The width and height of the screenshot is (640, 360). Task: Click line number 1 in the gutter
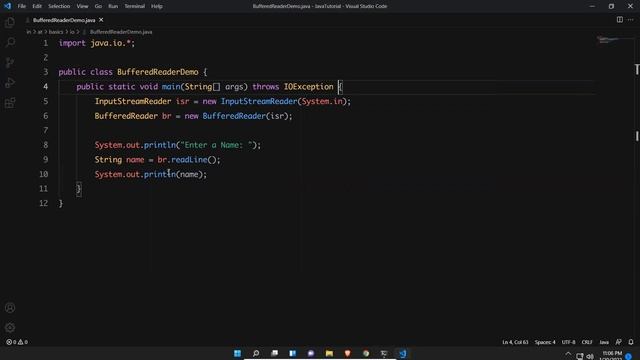tap(45, 43)
